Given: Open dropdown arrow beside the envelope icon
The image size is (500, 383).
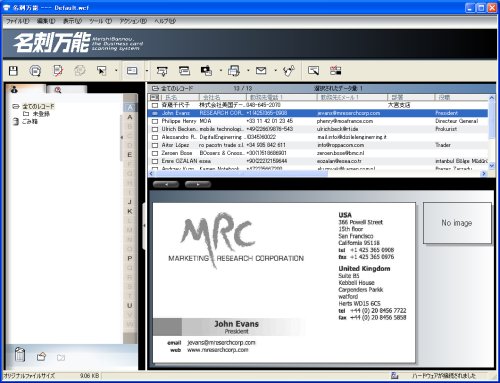Looking at the screenshot, I should point(275,71).
